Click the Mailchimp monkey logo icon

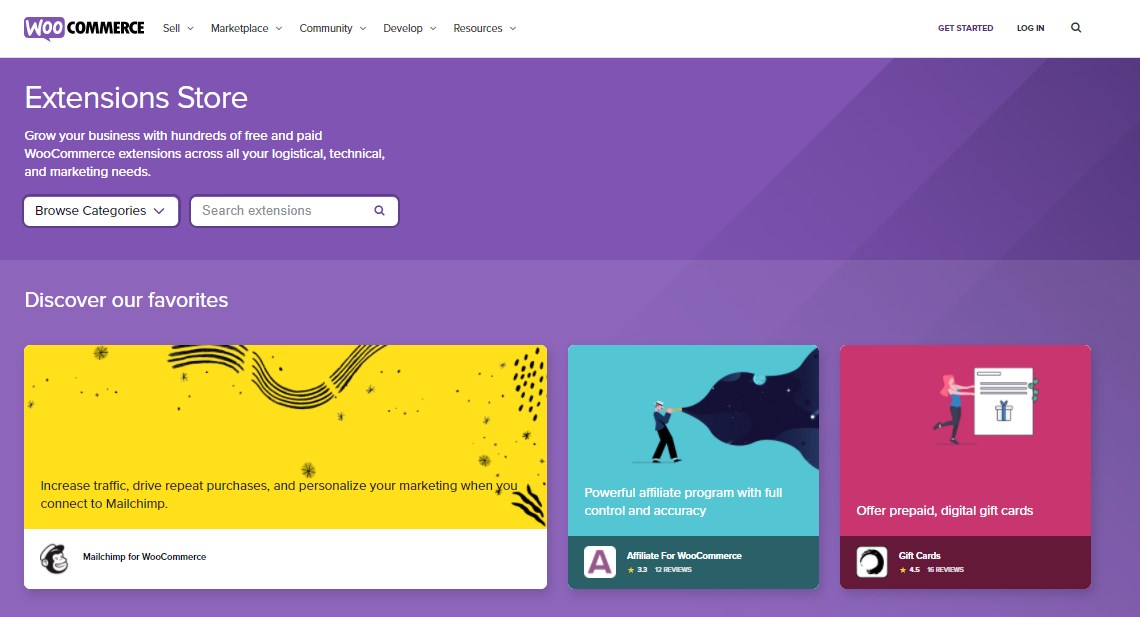click(x=54, y=559)
